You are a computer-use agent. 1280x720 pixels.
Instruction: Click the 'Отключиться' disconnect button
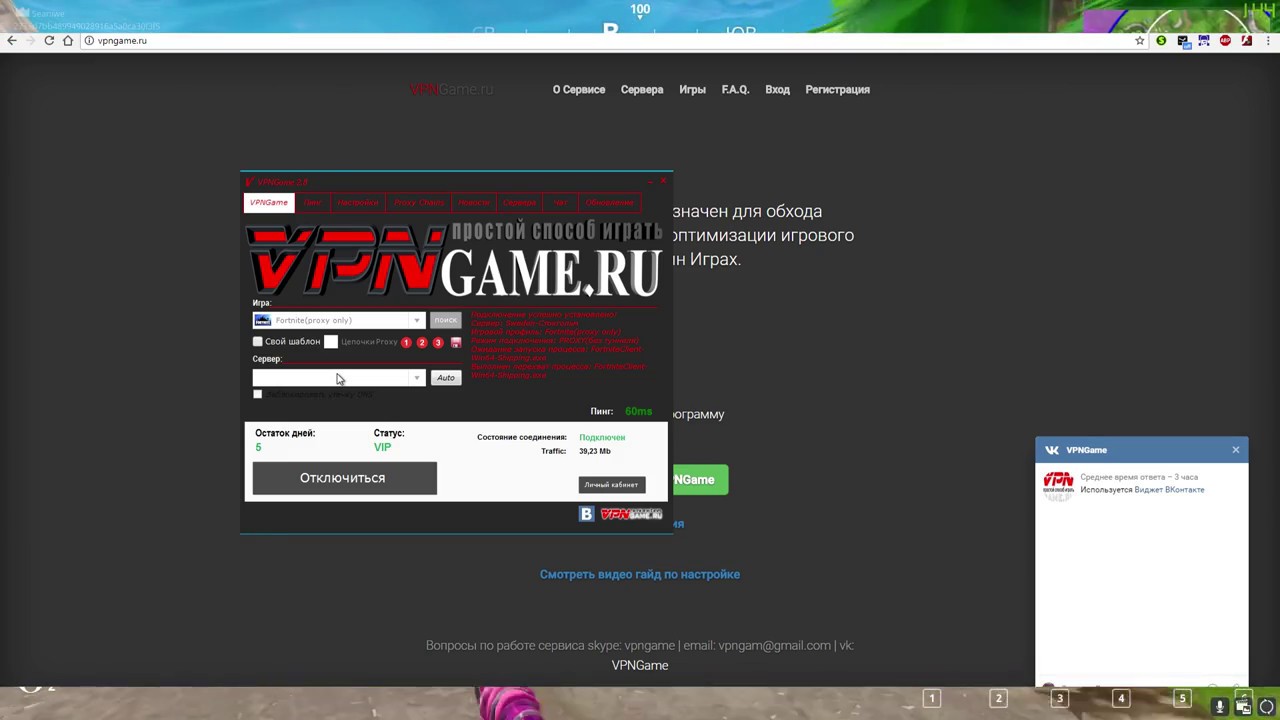(344, 478)
